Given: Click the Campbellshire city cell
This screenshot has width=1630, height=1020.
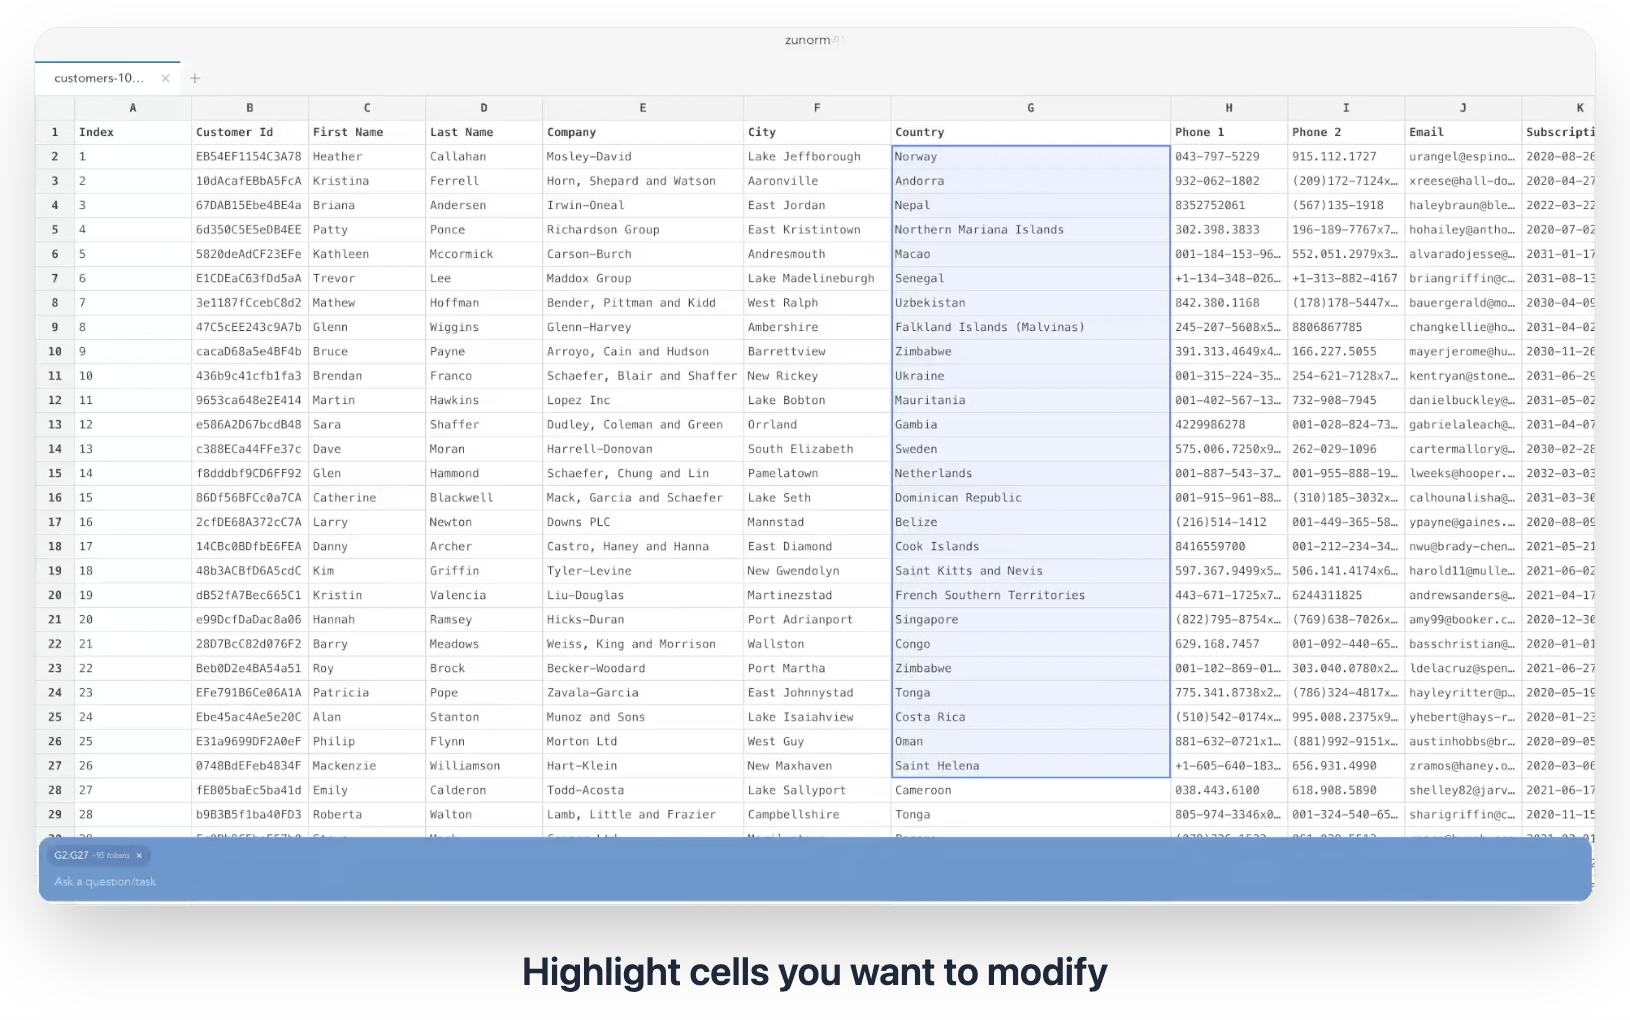Looking at the screenshot, I should [x=817, y=815].
